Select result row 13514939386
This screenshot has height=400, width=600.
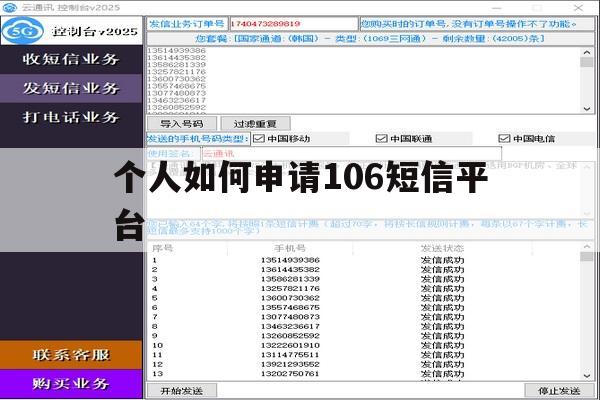point(364,260)
